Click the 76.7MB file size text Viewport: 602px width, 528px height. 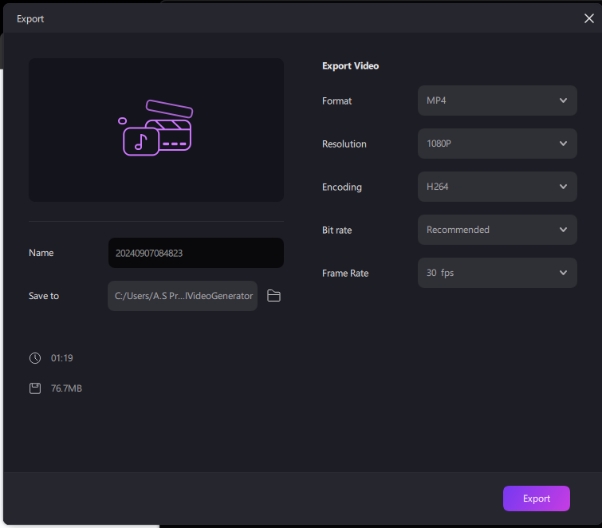[67, 388]
